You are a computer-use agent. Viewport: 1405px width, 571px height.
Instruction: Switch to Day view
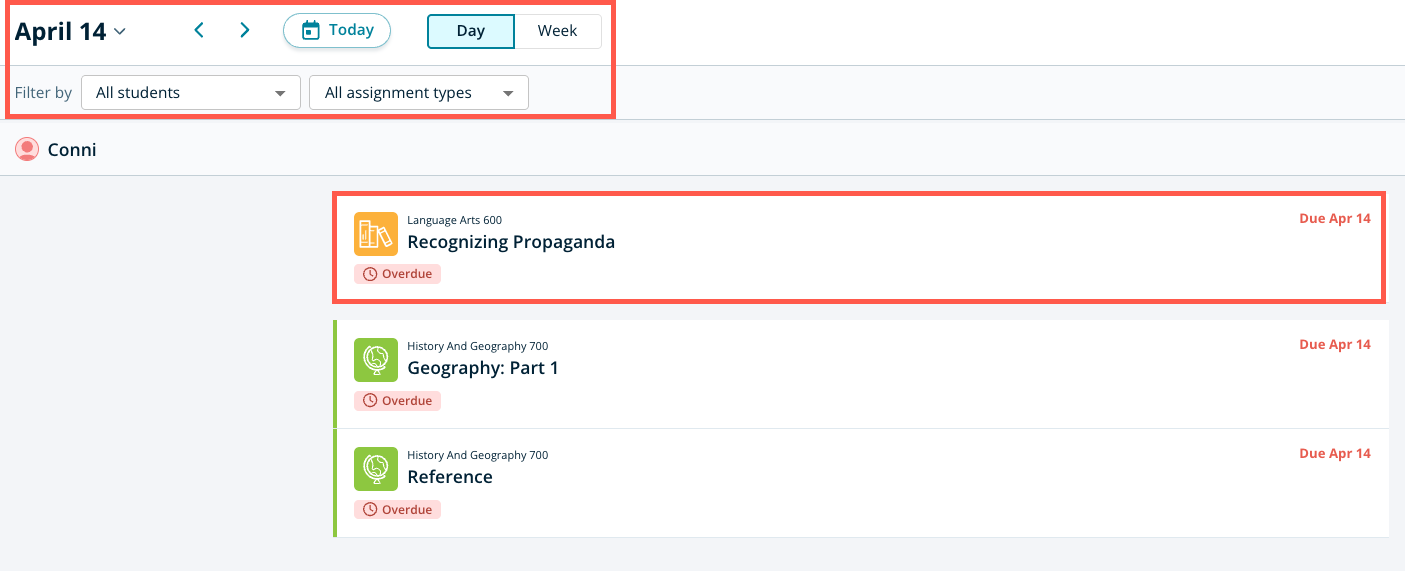click(x=470, y=31)
